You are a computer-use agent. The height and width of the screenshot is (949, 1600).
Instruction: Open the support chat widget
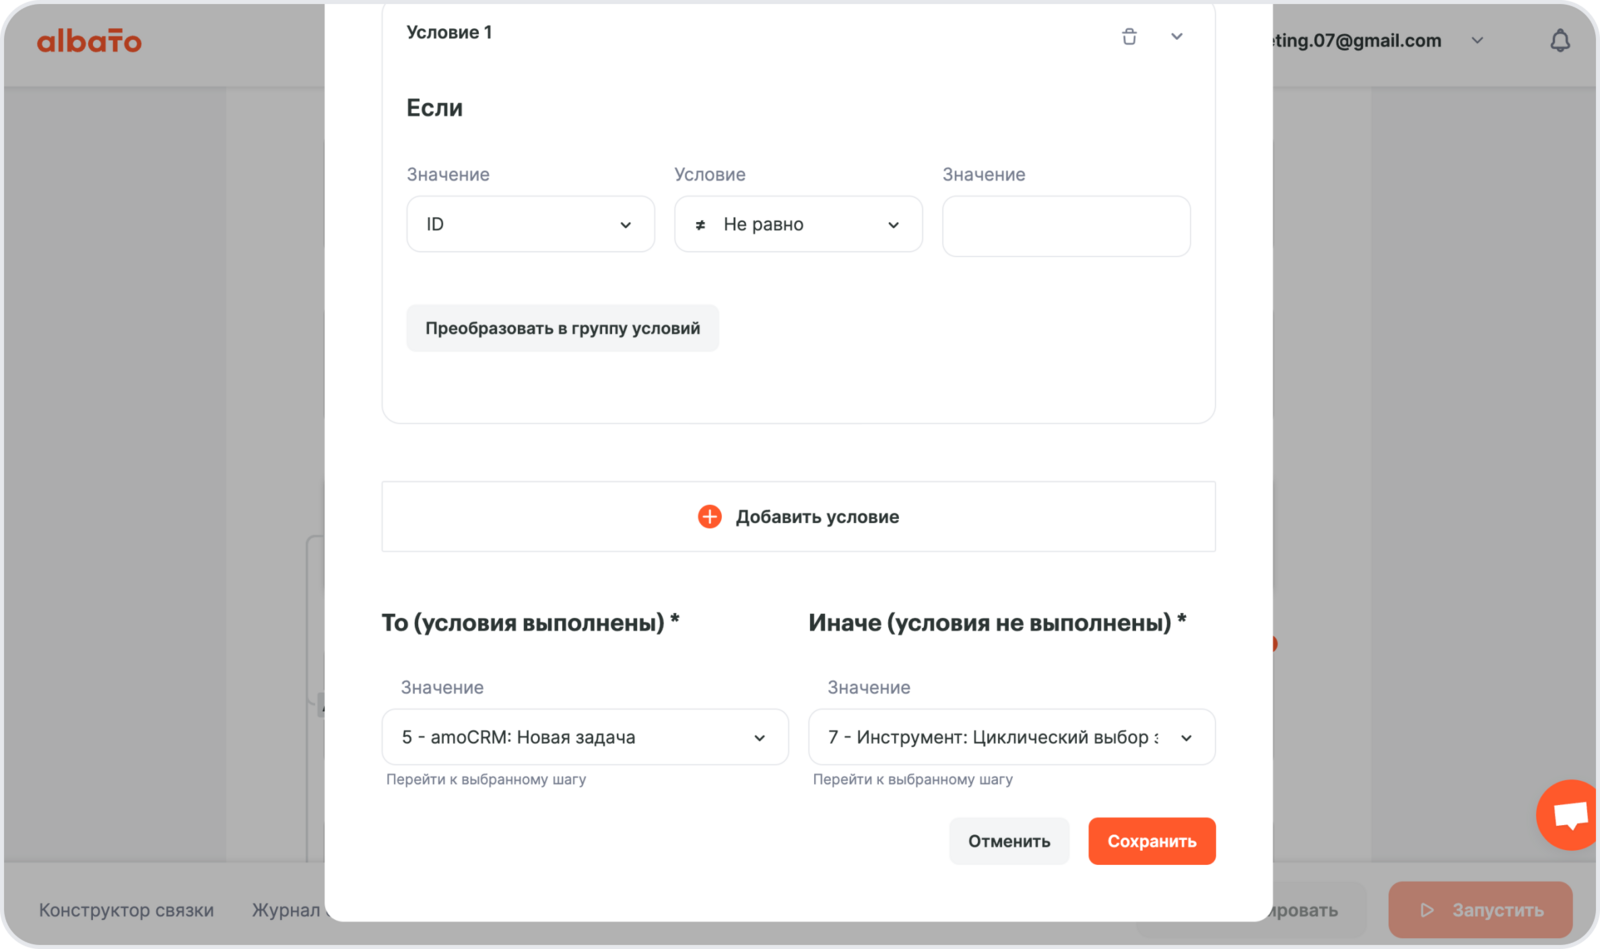[x=1569, y=815]
